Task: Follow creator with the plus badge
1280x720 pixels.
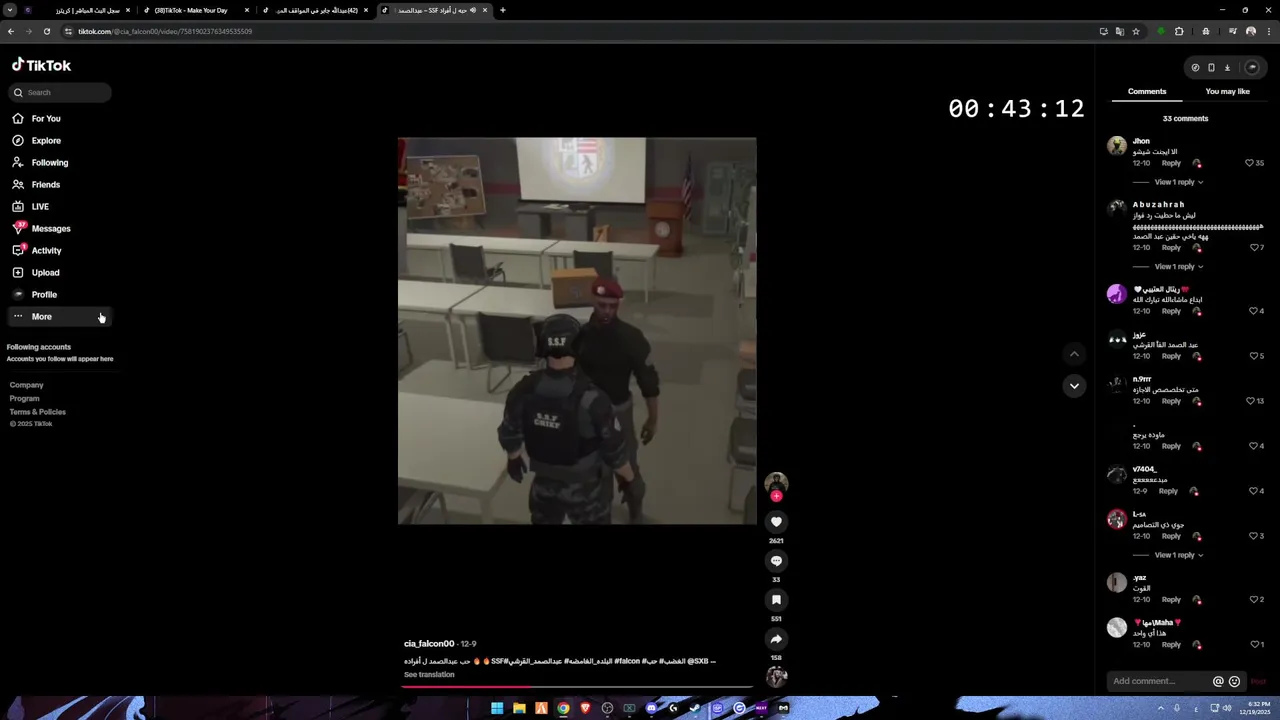Action: [776, 496]
